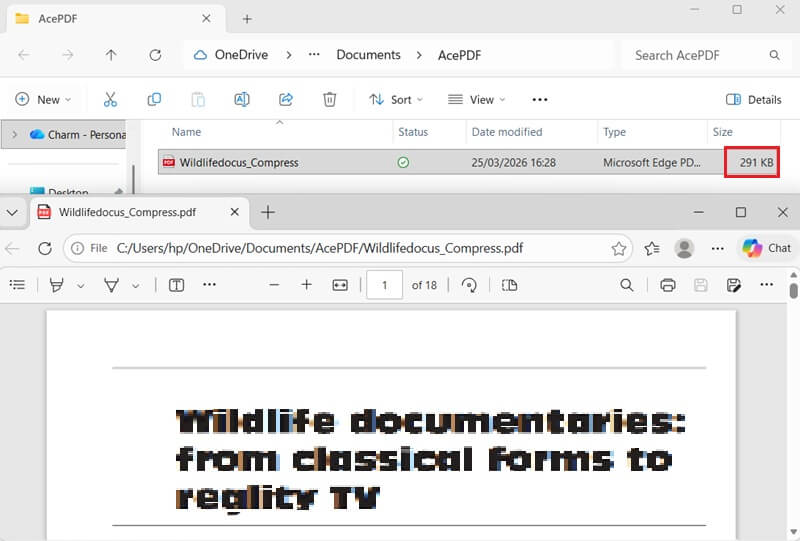Screen dimensions: 800x541
Task: Refresh the AcePDF folder view
Action: [x=155, y=55]
